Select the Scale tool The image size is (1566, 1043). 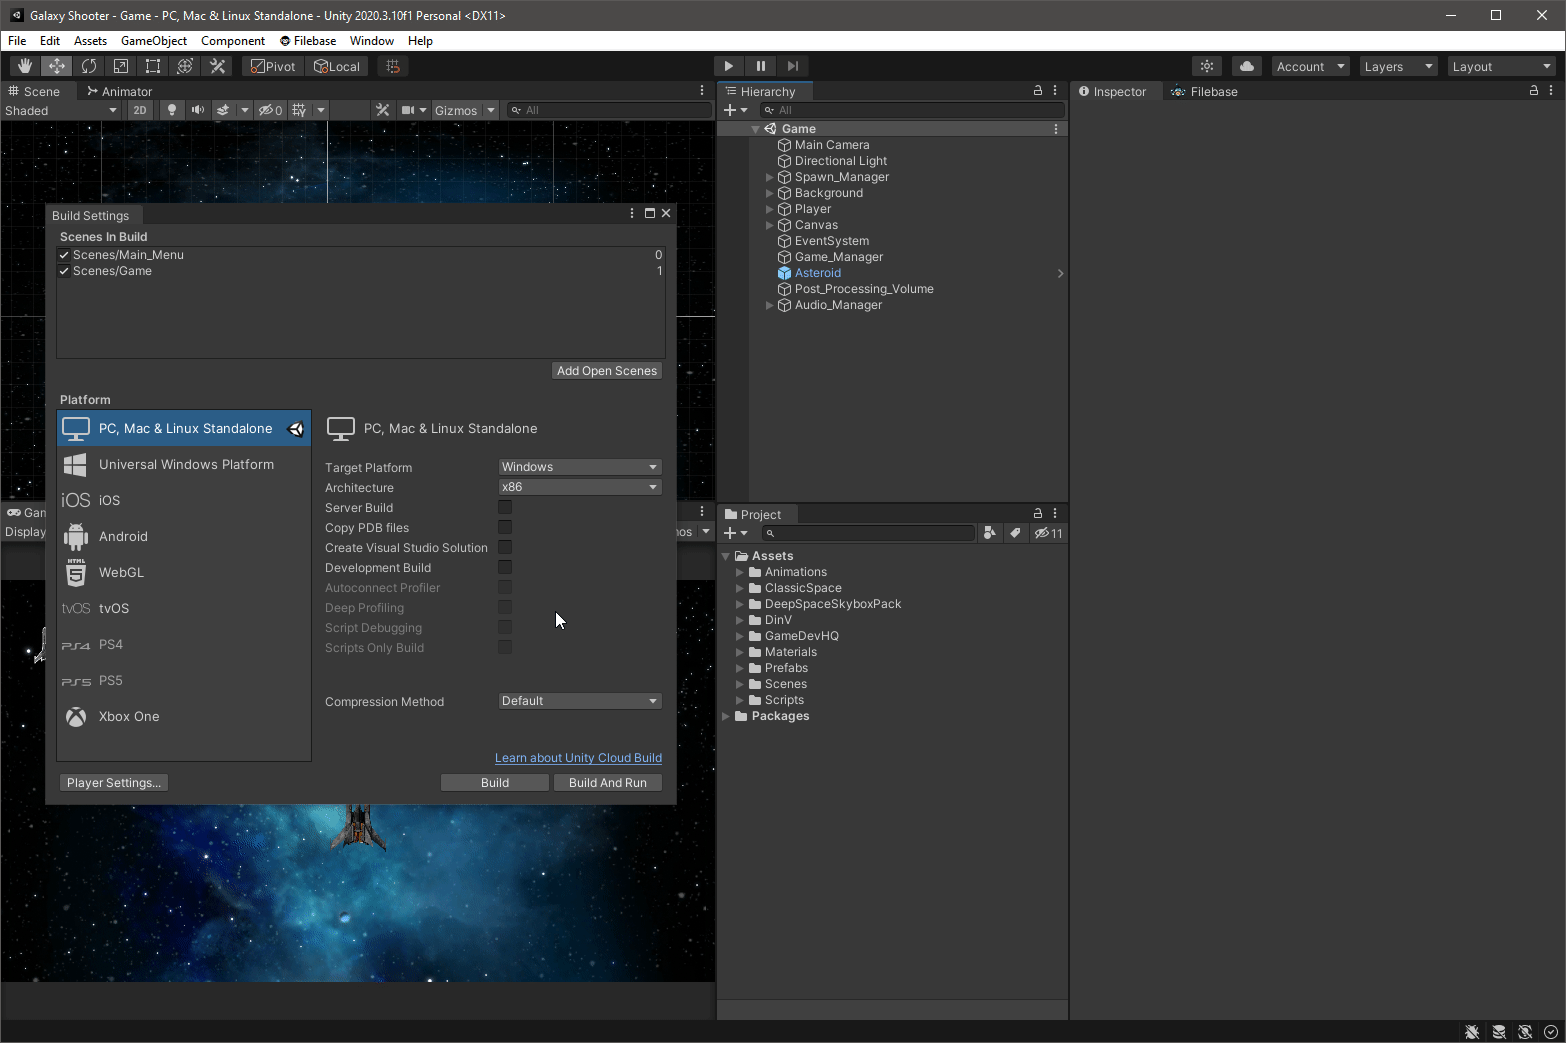click(121, 66)
